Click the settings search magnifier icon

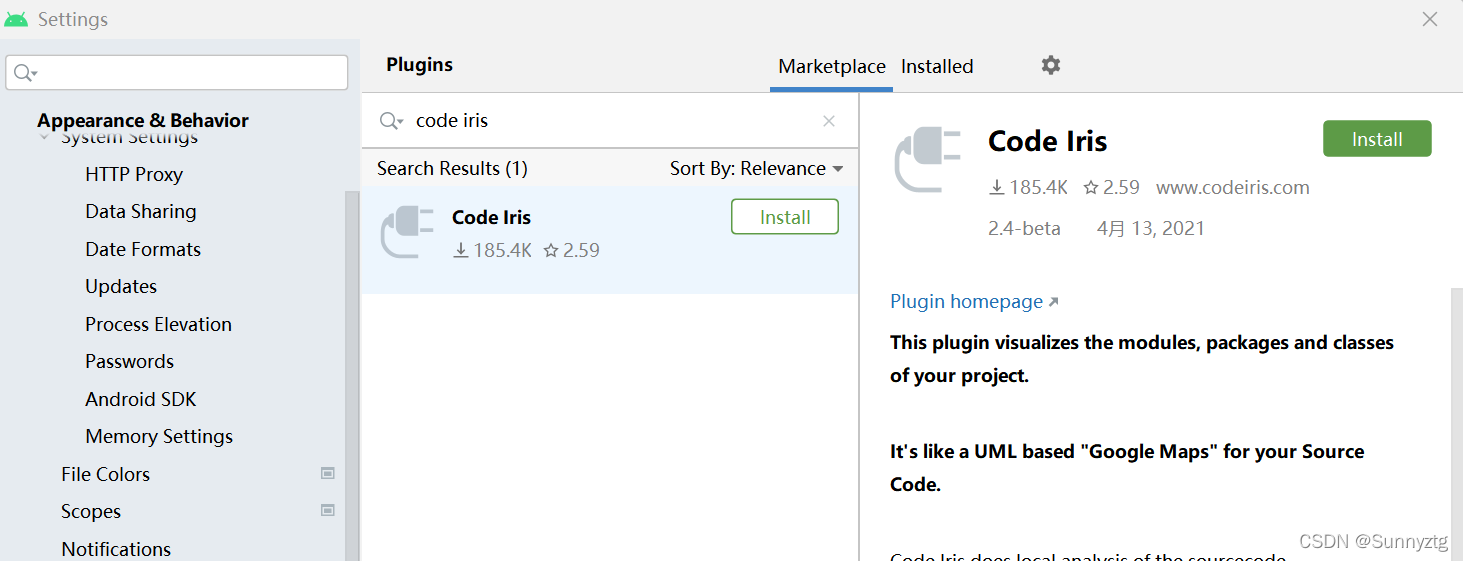[26, 73]
